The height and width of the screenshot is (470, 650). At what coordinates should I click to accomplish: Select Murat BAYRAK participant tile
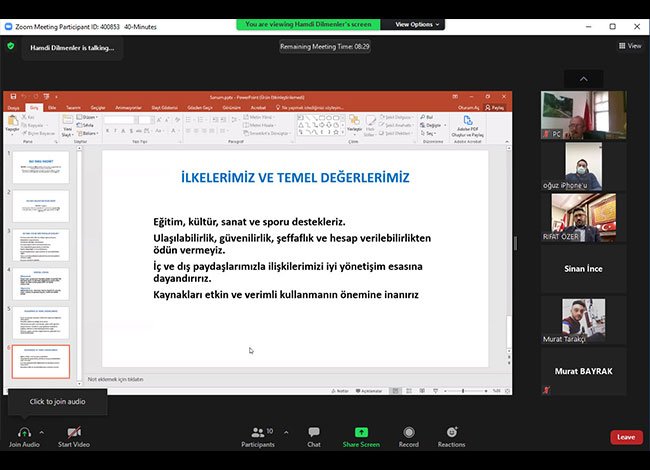click(583, 371)
